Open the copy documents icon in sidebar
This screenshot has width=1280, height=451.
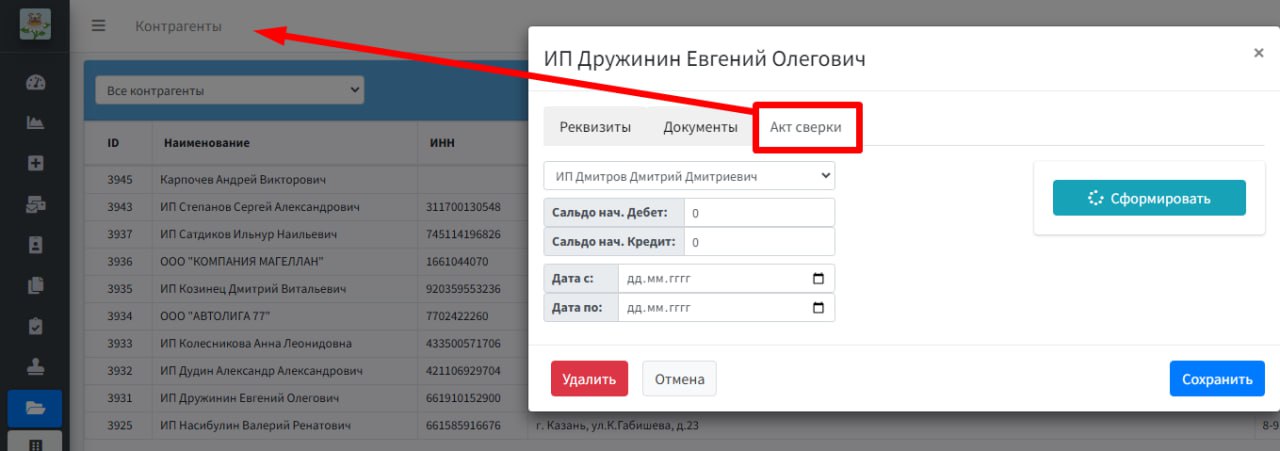(35, 285)
